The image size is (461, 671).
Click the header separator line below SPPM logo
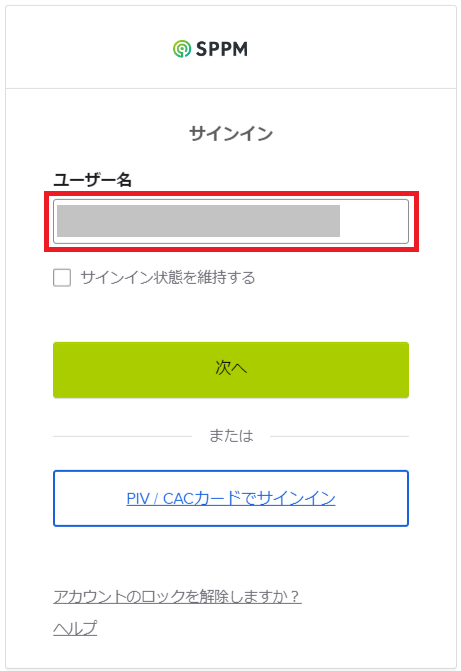click(231, 89)
